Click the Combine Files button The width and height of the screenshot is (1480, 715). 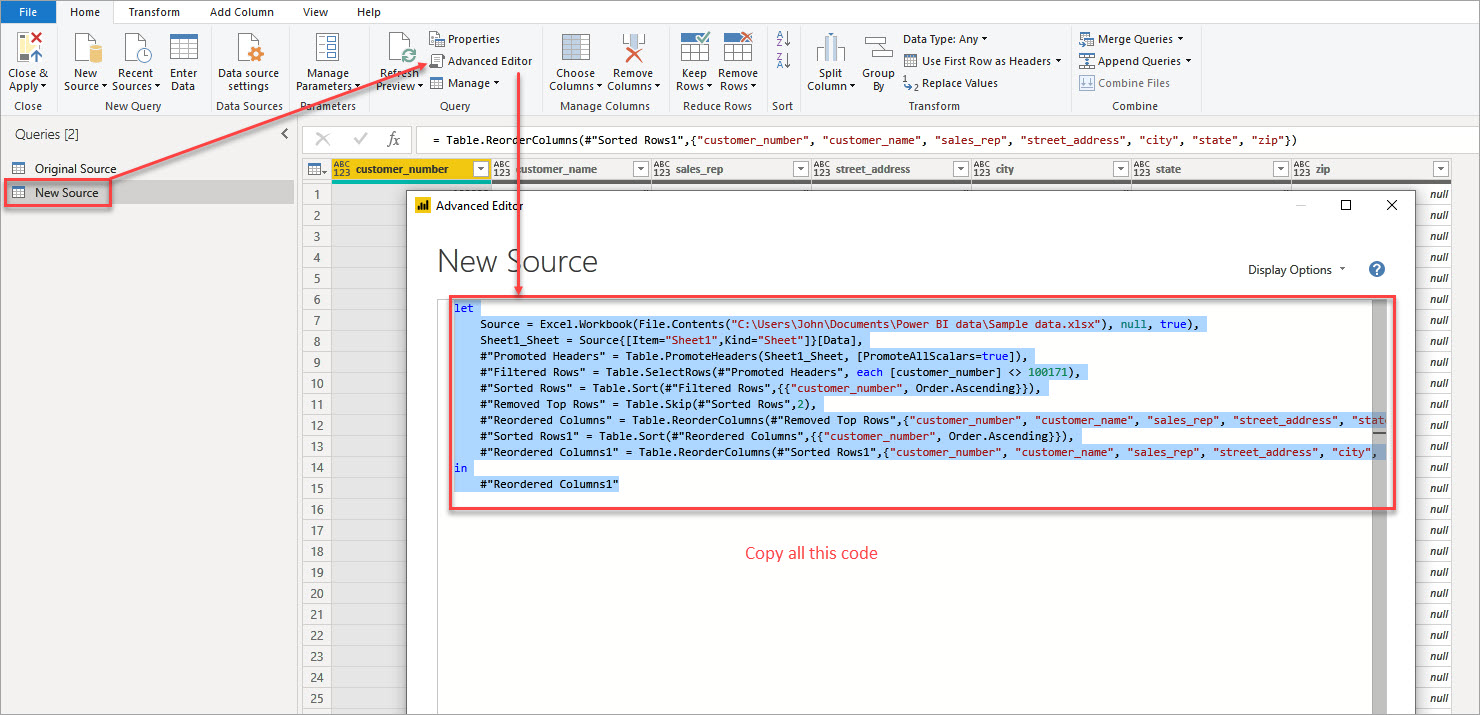(x=1124, y=83)
